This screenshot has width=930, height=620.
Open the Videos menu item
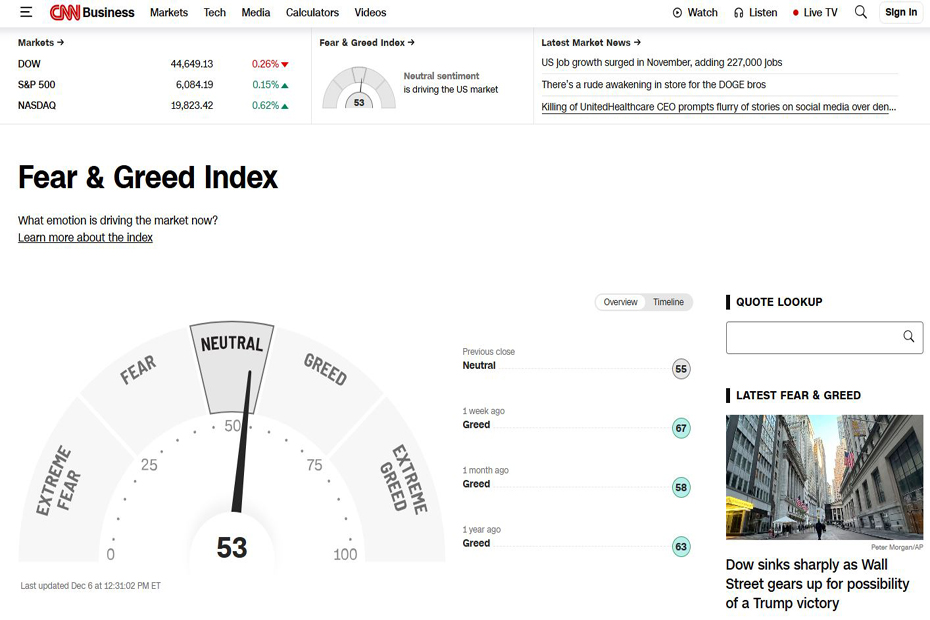pos(370,12)
